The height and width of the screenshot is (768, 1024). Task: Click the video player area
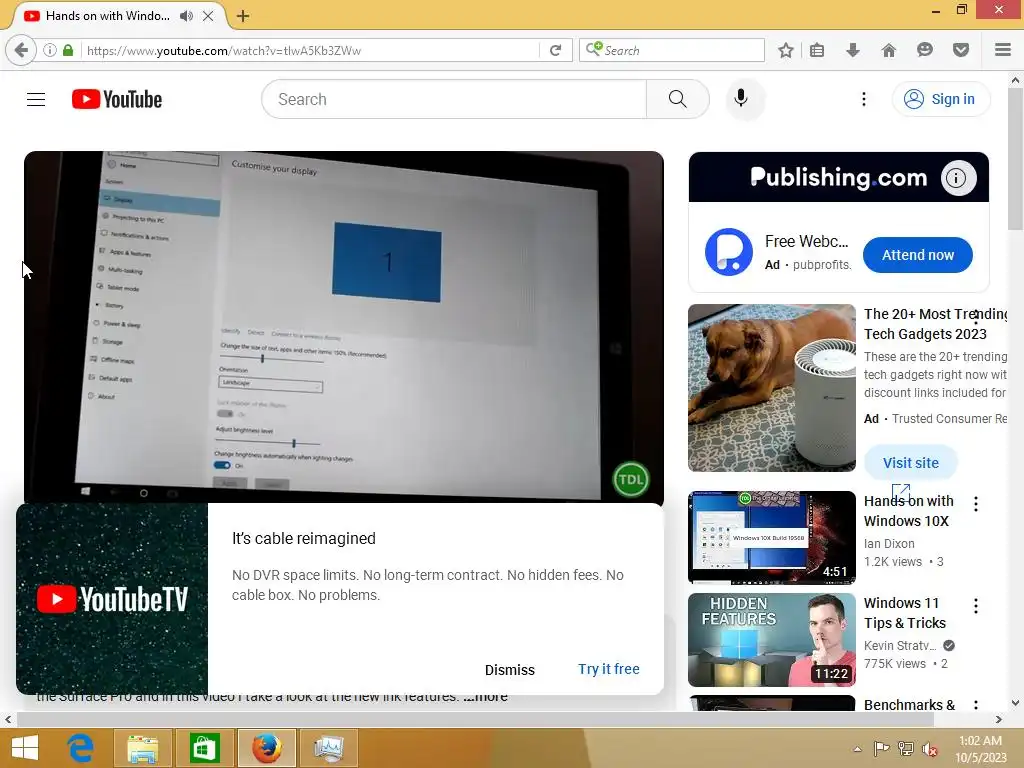[x=344, y=327]
